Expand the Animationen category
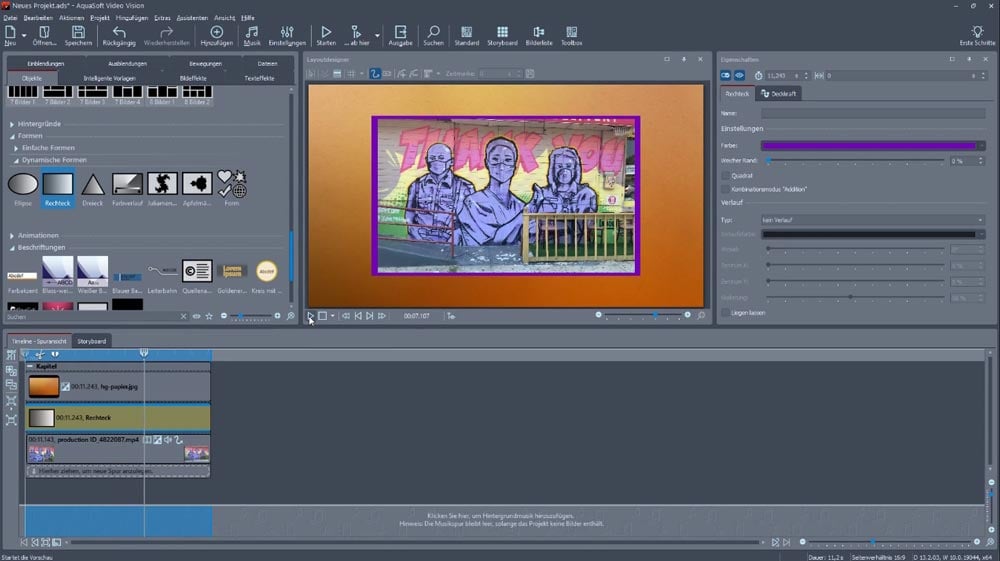 tap(38, 235)
